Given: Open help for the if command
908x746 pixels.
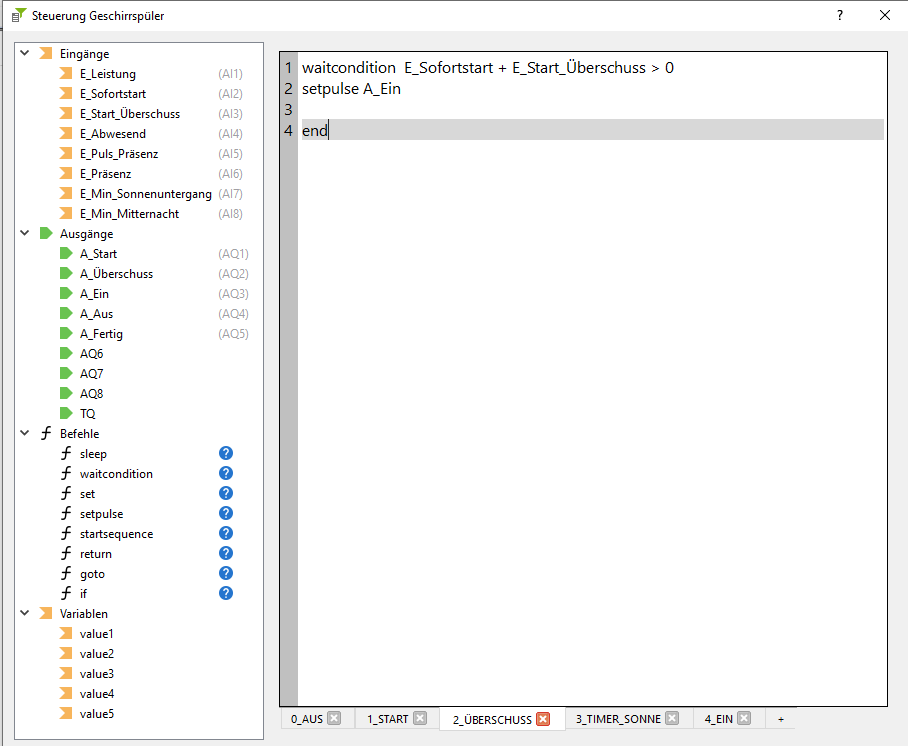Looking at the screenshot, I should [226, 594].
